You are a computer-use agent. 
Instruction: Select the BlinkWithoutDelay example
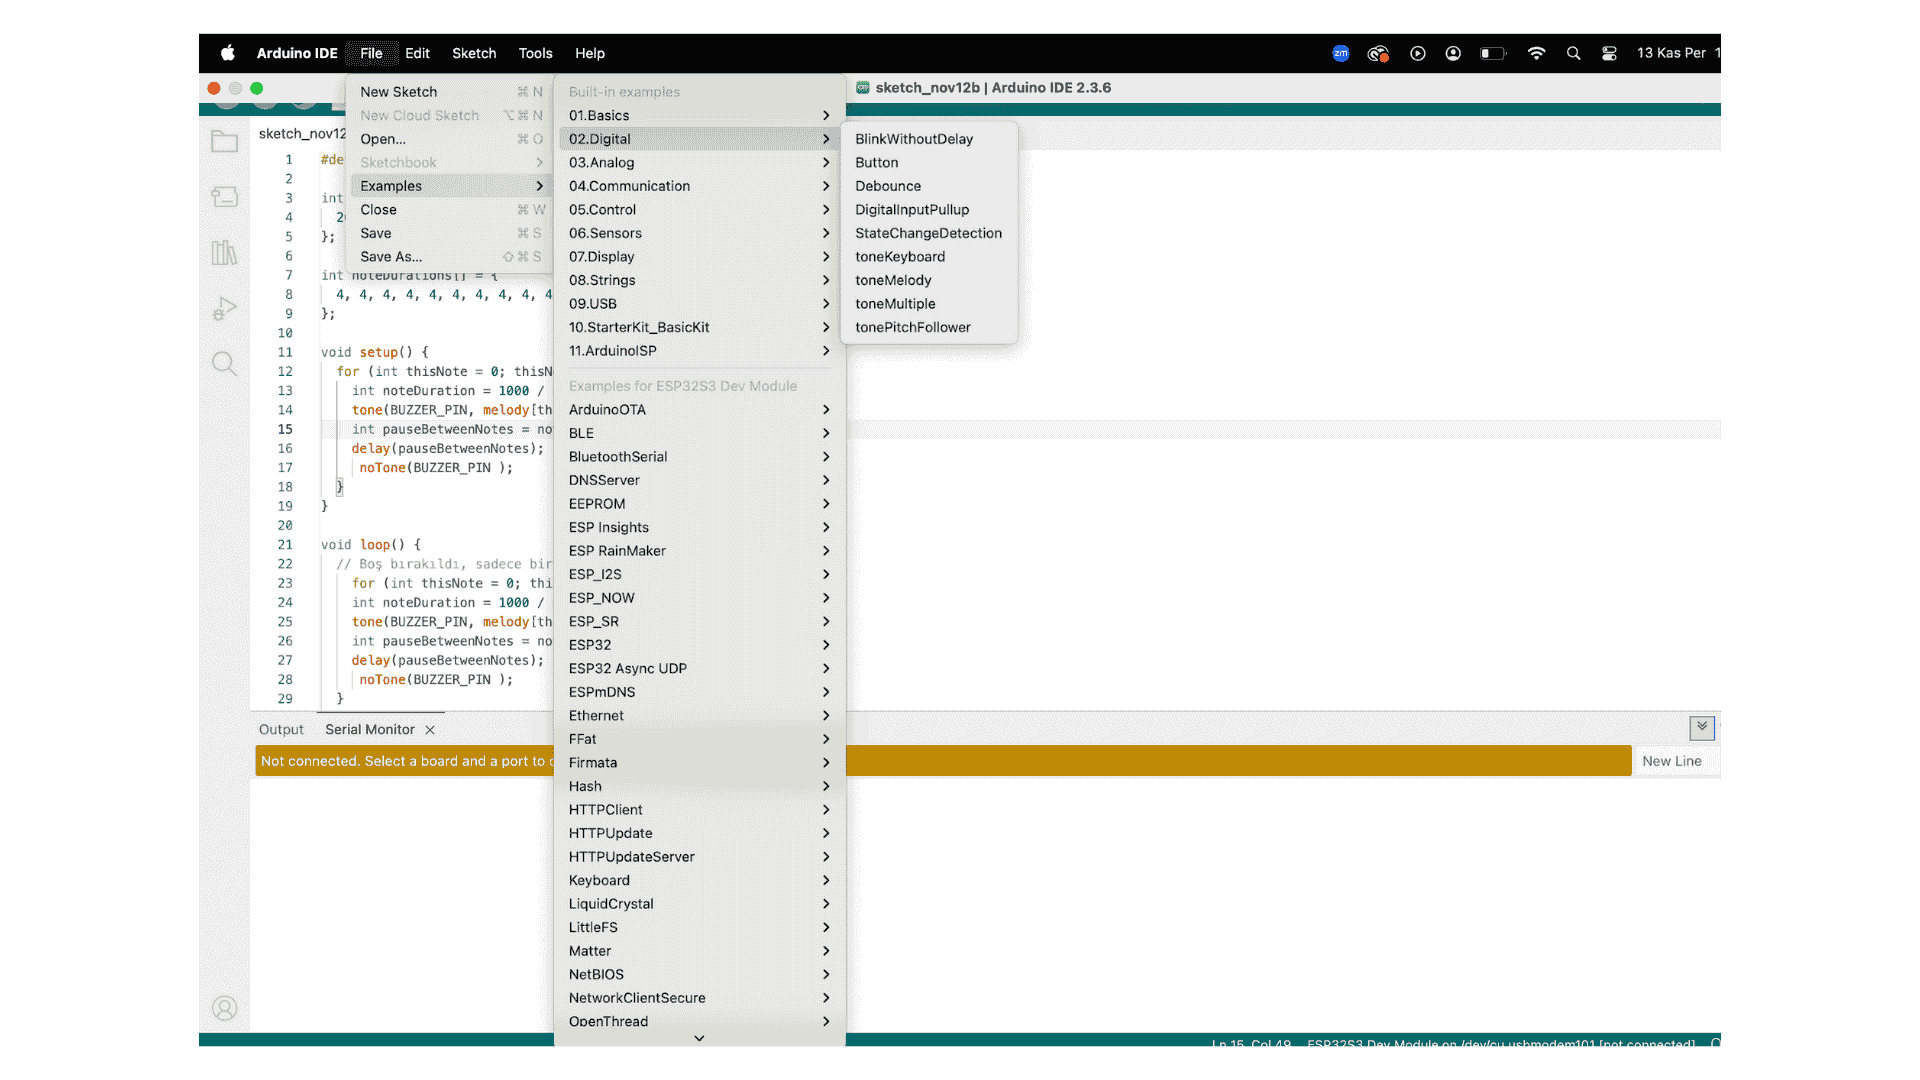913,139
